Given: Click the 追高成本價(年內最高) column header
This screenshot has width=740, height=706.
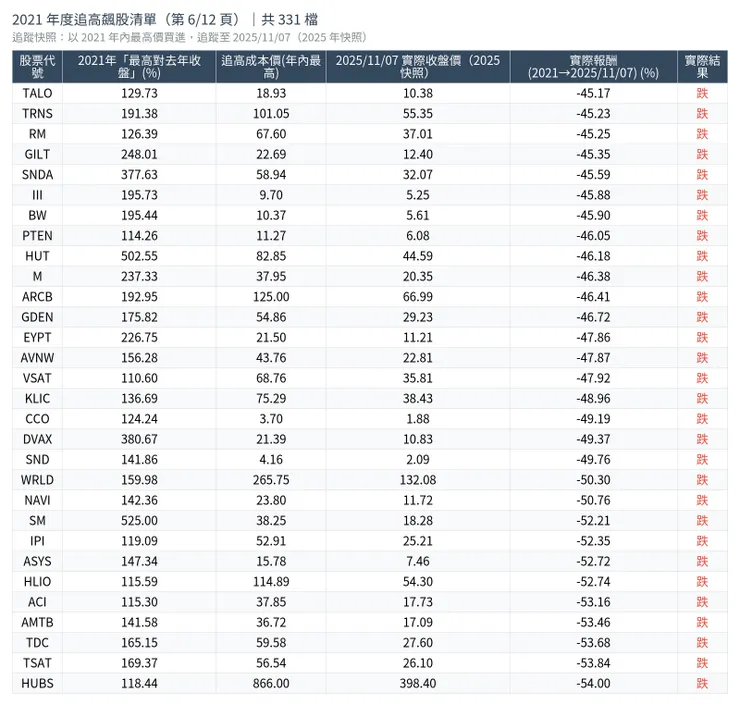Looking at the screenshot, I should (x=271, y=67).
